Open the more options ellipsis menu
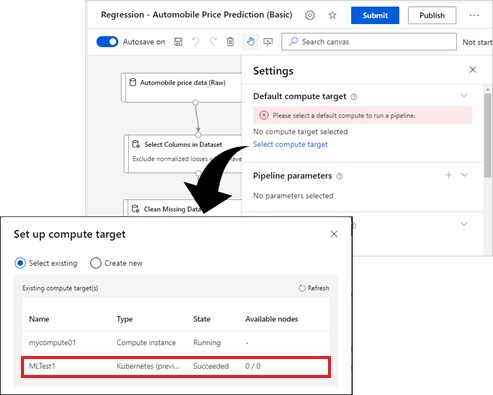493x395 pixels. 474,15
